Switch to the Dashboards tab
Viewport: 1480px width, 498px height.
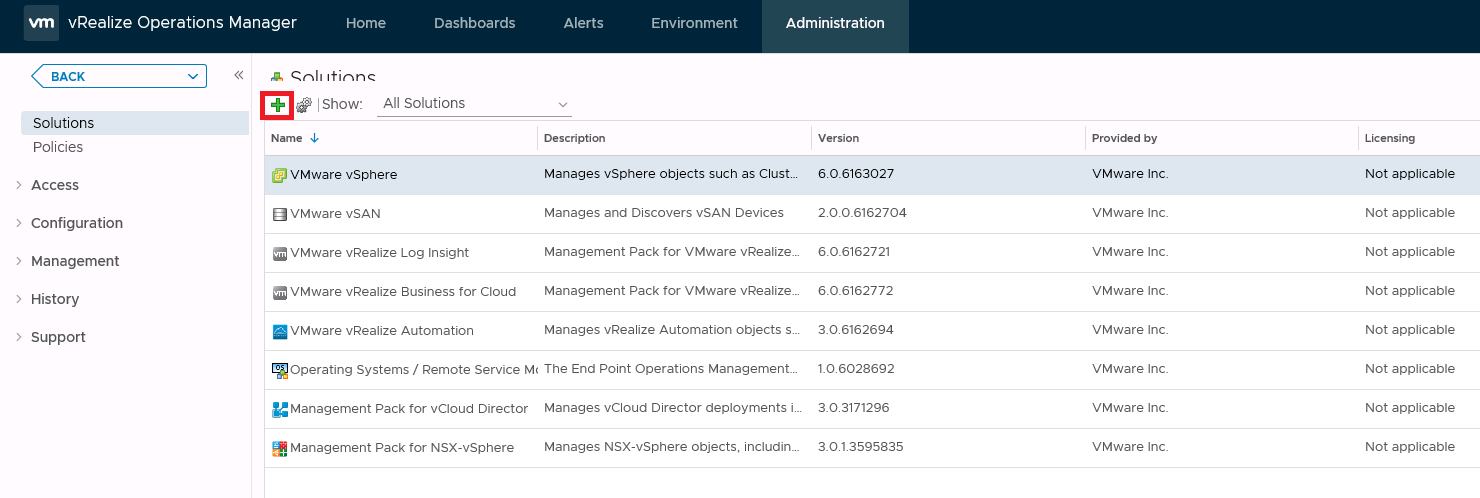point(474,23)
